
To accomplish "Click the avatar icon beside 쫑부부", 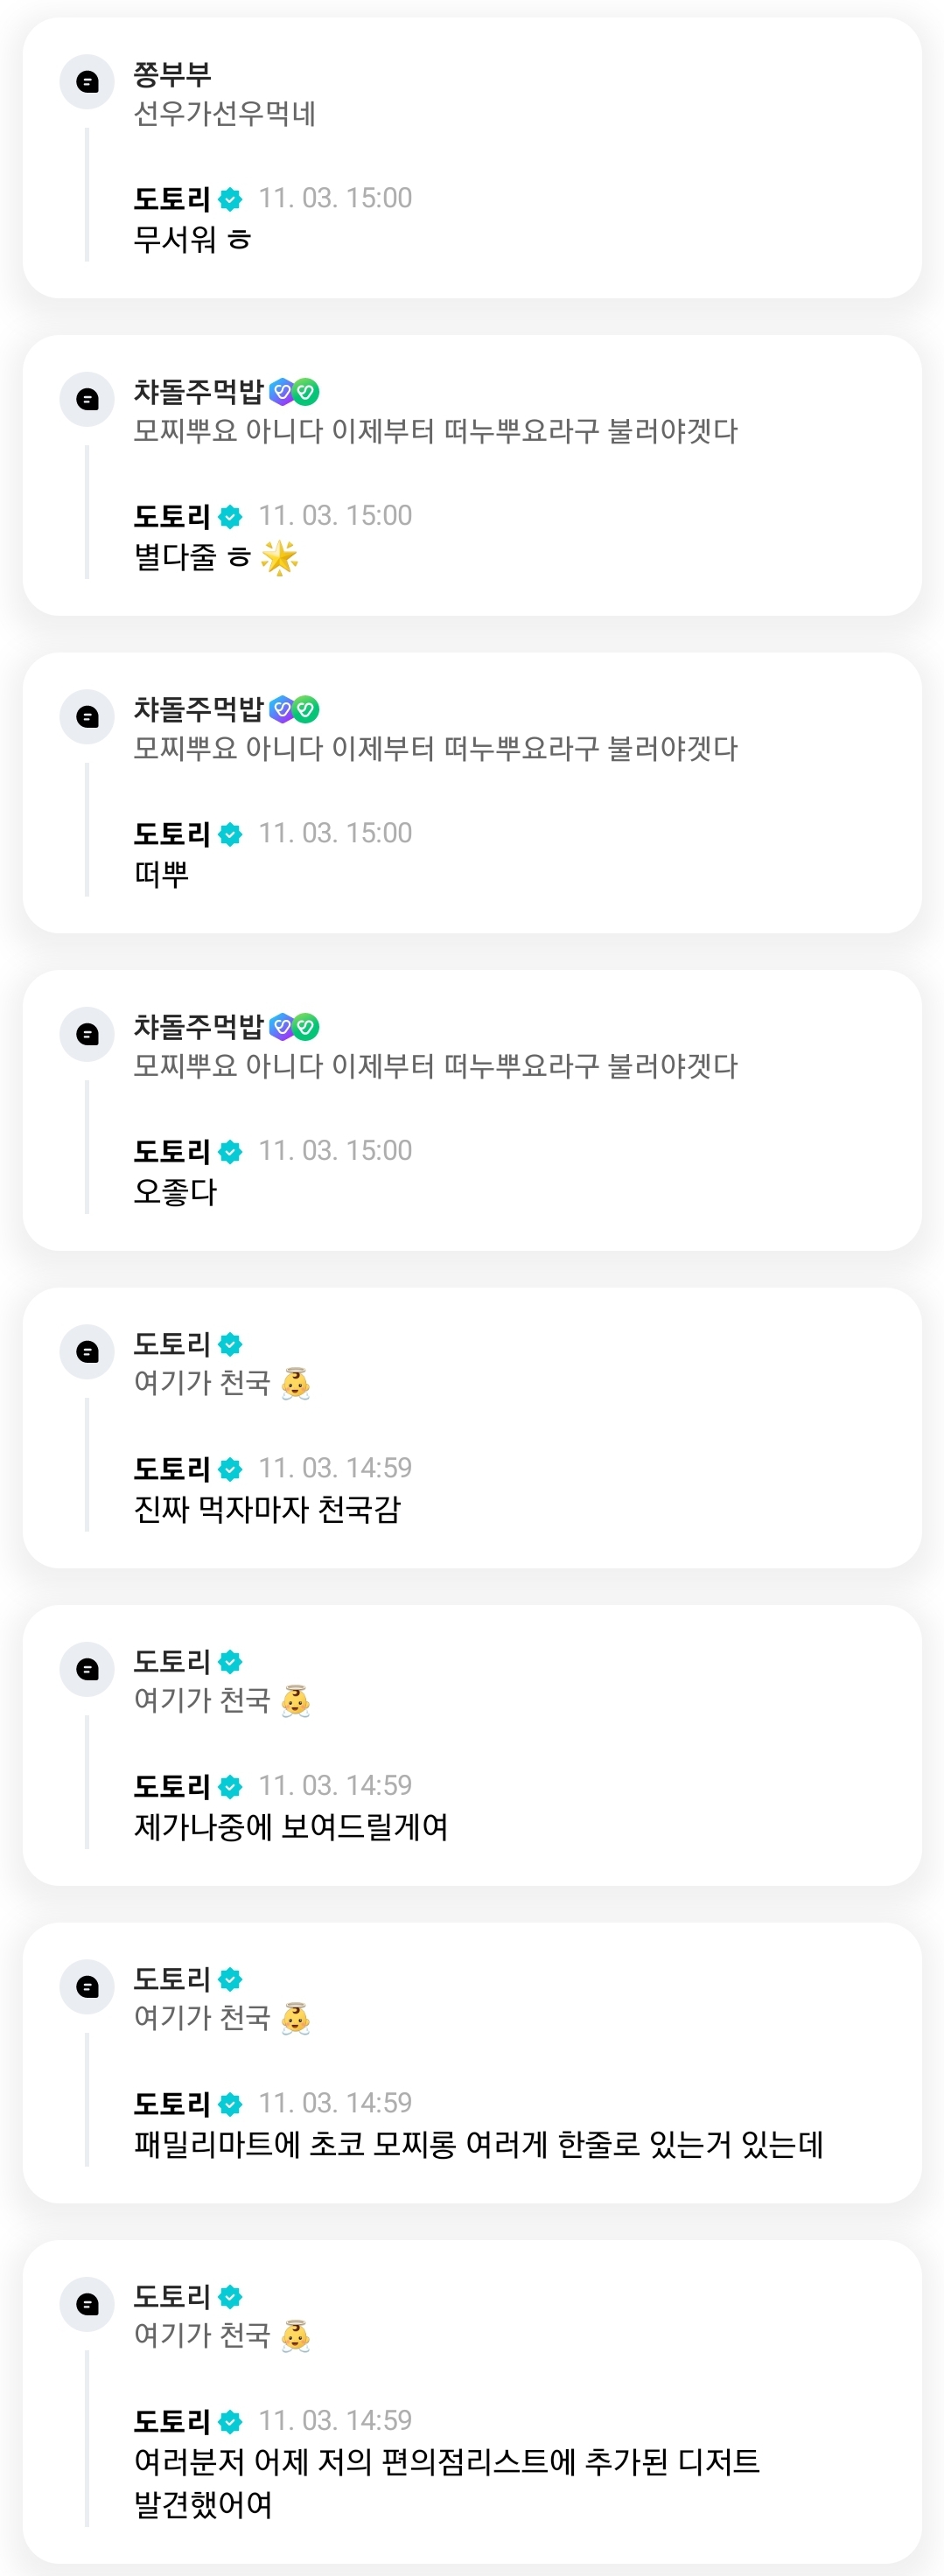I will click(87, 82).
